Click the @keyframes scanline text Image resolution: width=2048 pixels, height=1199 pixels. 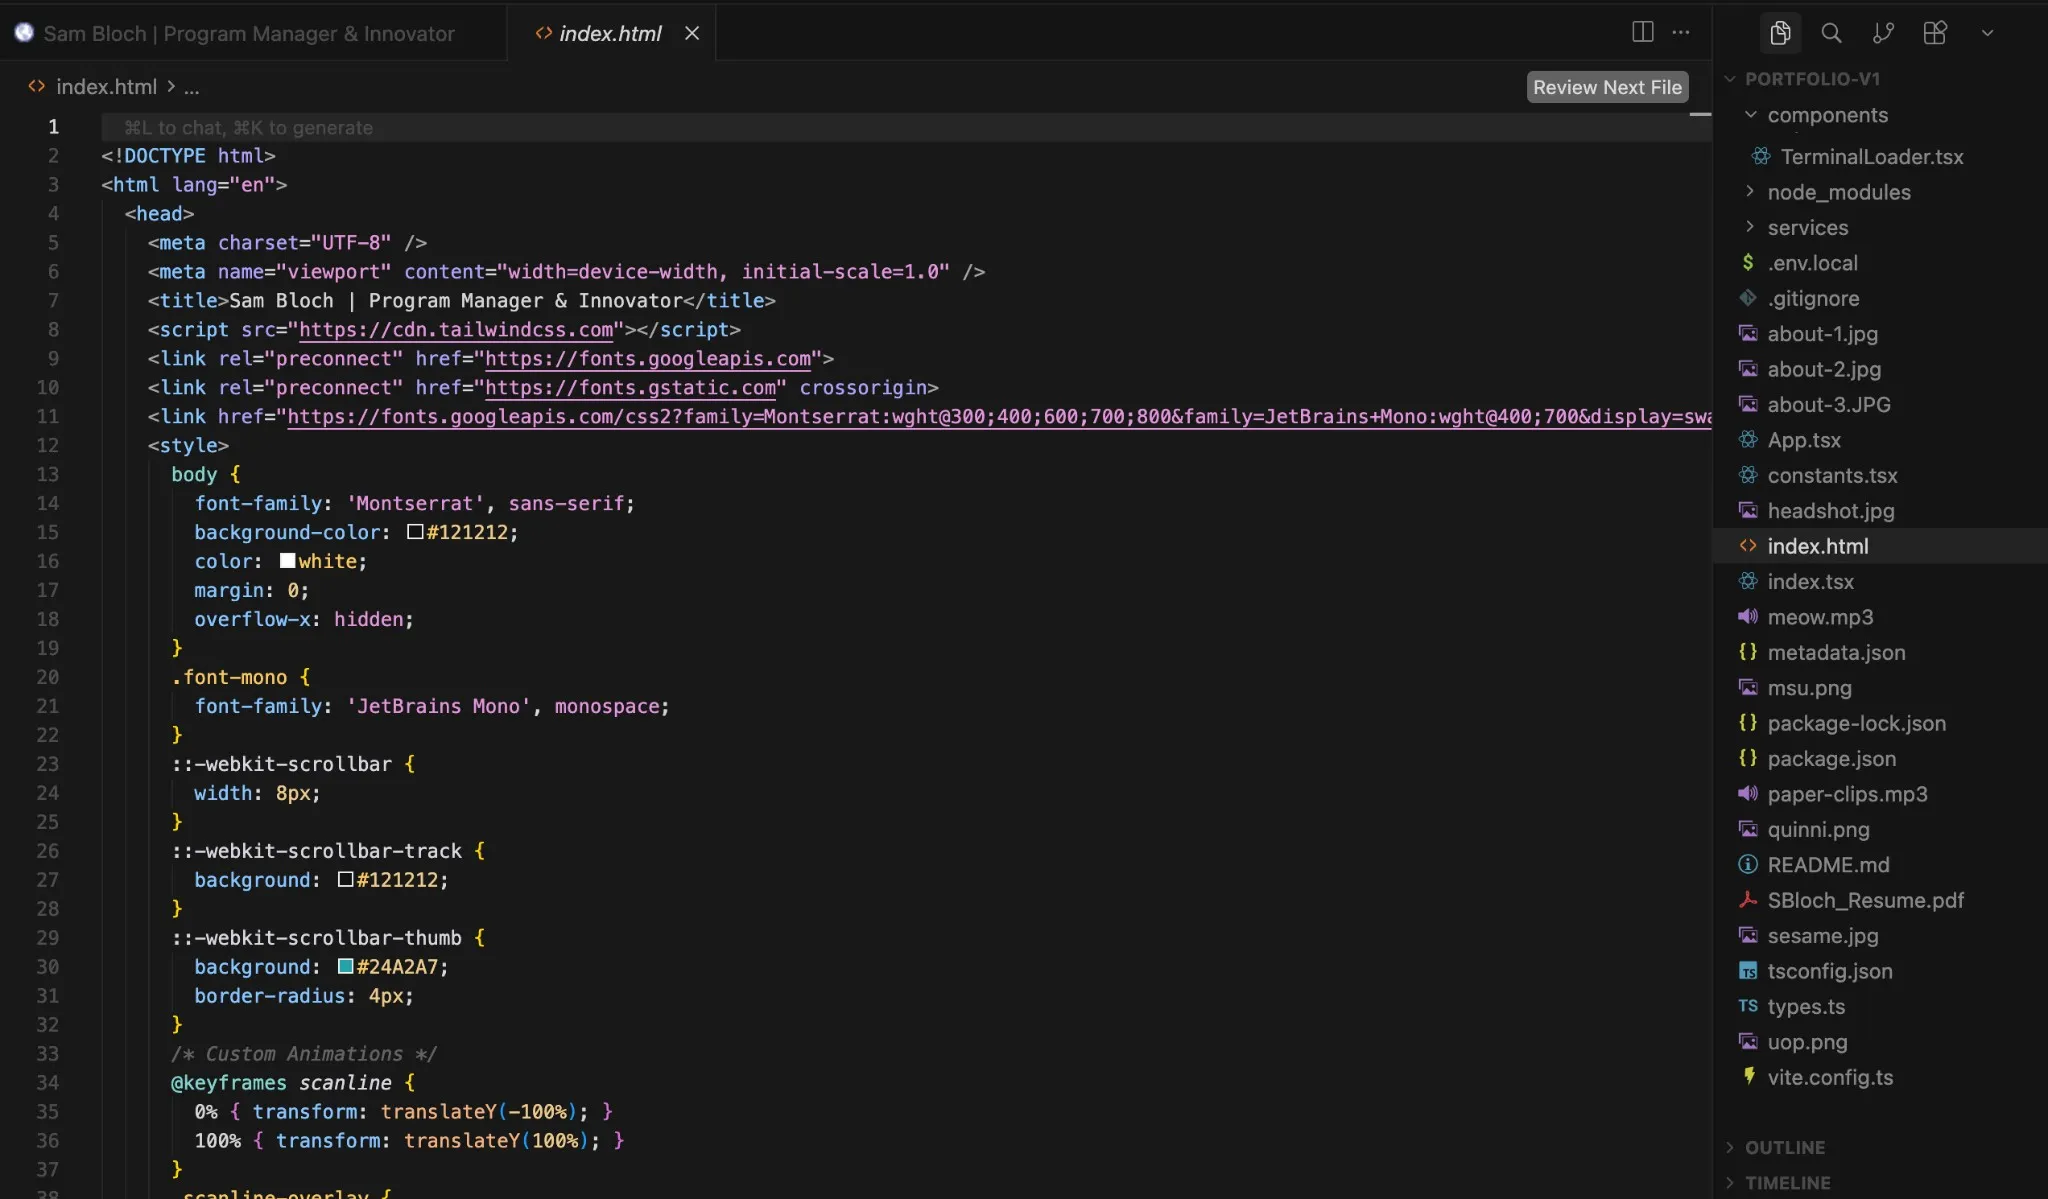281,1083
